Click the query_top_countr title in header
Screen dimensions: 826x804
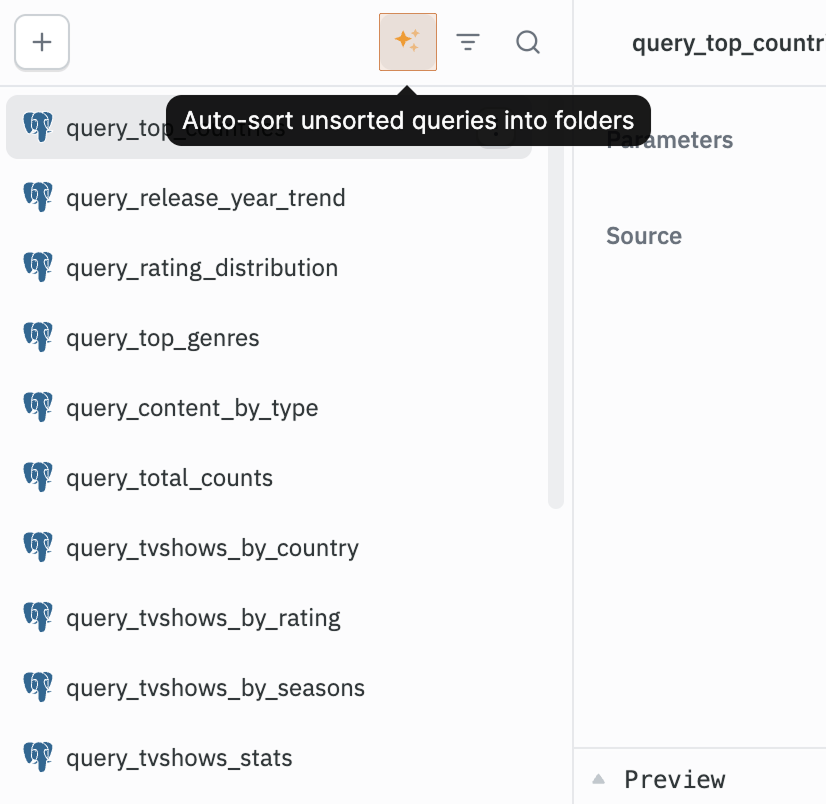click(729, 43)
